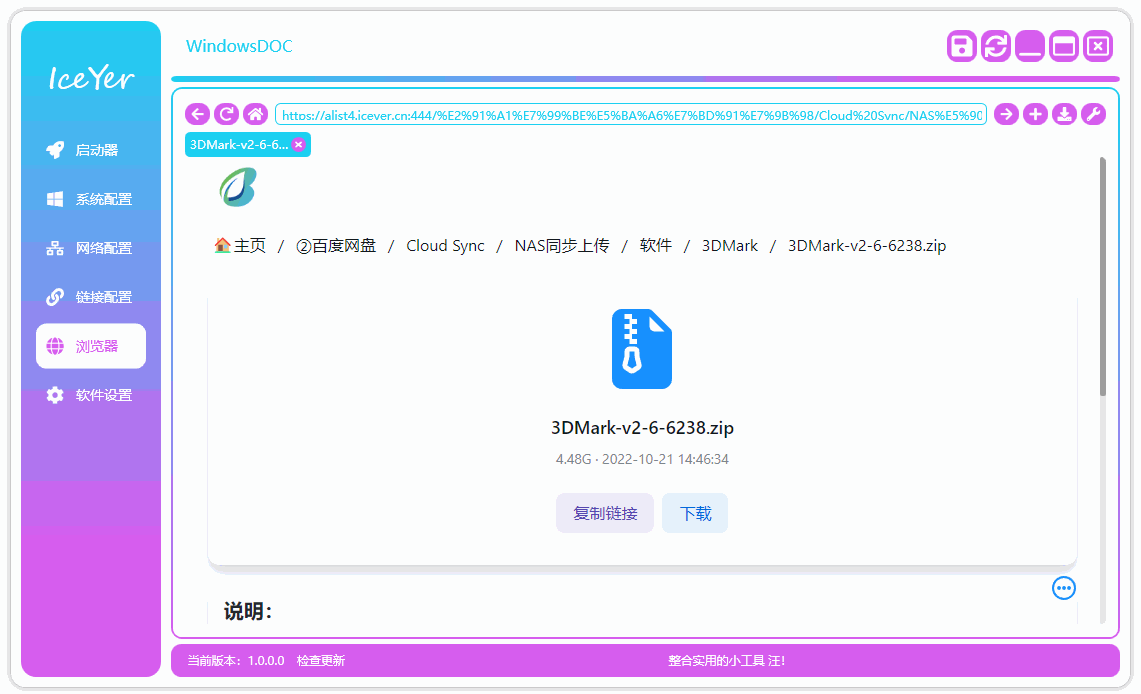Reload the page with the refresh icon
The width and height of the screenshot is (1141, 694).
tap(226, 114)
